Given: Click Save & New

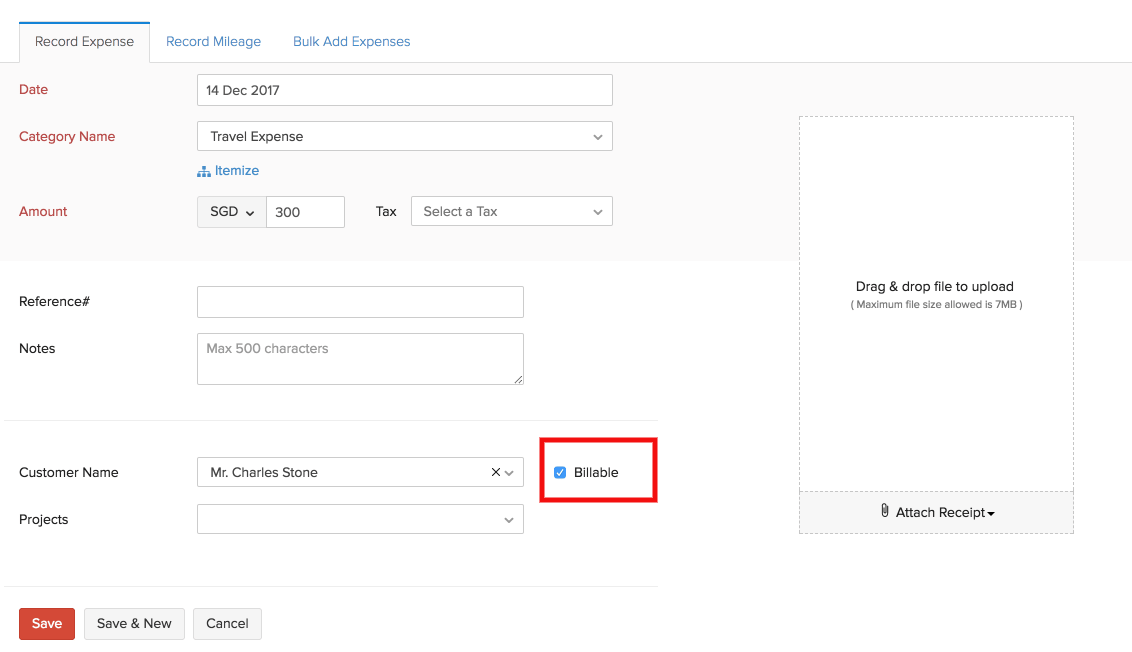Looking at the screenshot, I should 134,623.
